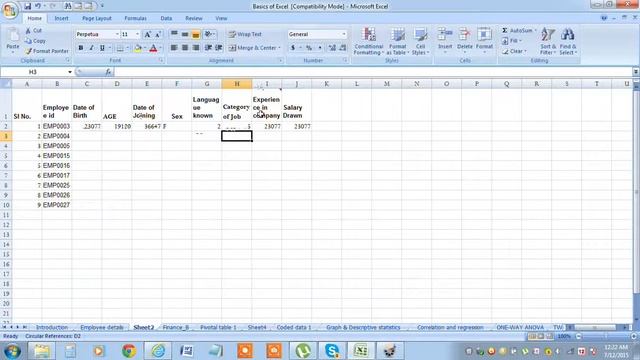Open the General number format dropdown
The image size is (640, 360).
point(344,34)
